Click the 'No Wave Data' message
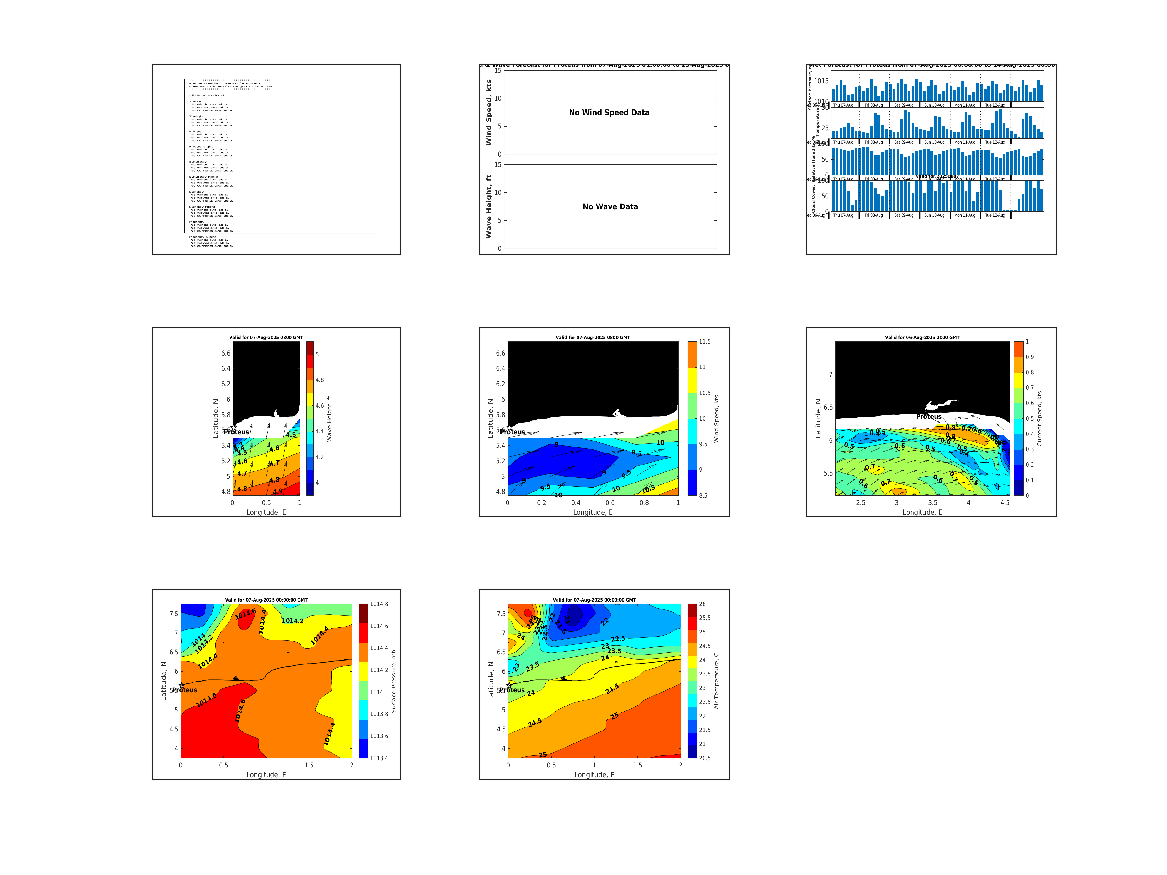Screen dimensions: 1167x875 click(x=610, y=207)
